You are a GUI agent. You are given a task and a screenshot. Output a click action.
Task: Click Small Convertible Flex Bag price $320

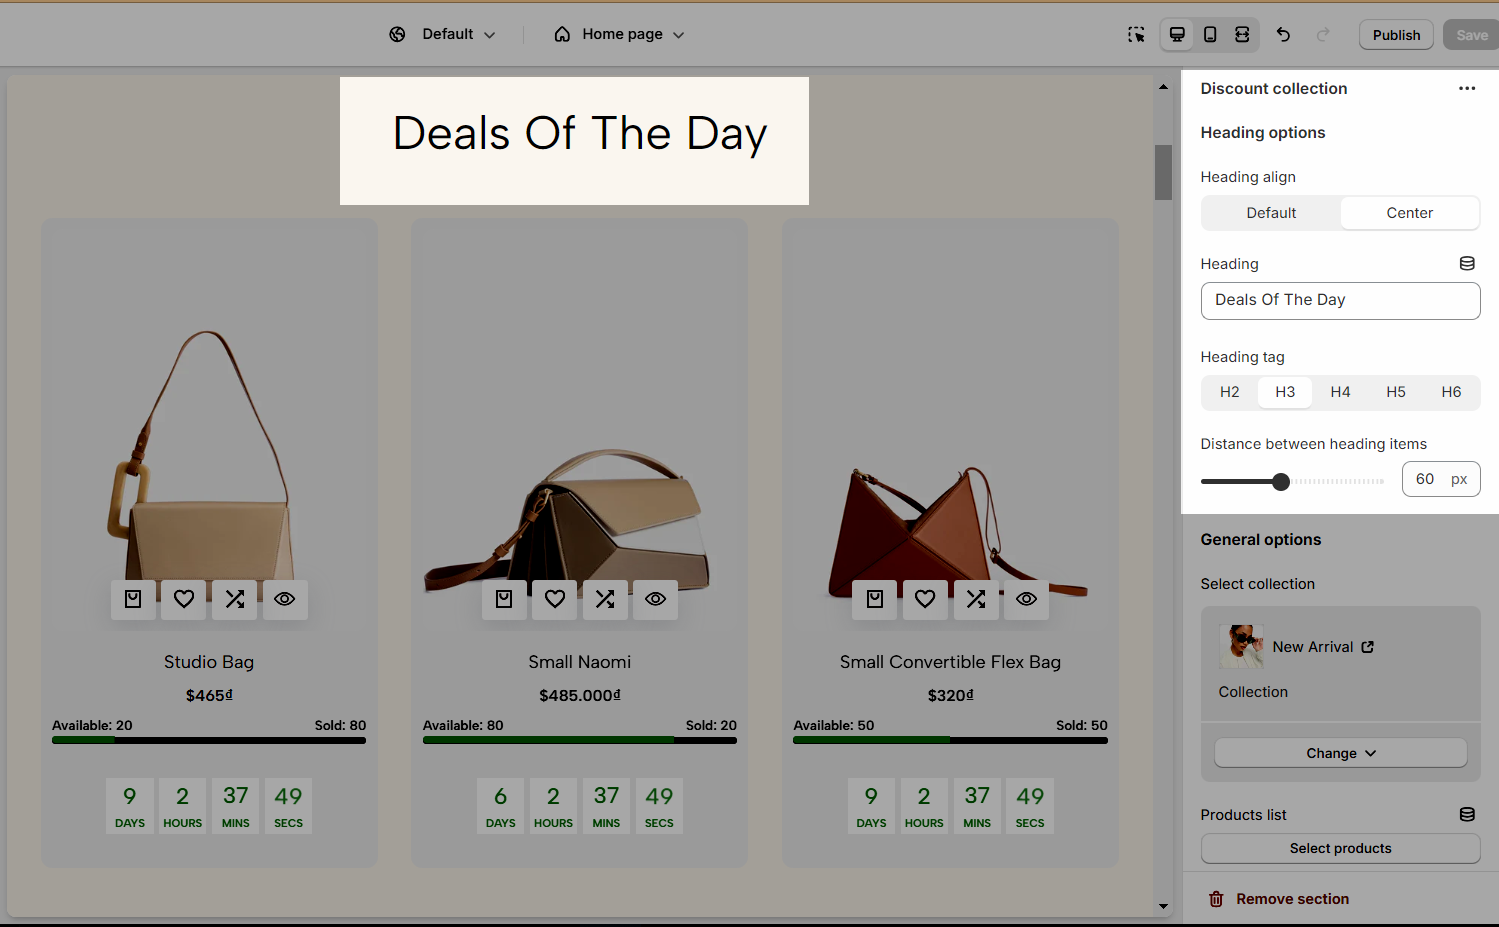950,695
